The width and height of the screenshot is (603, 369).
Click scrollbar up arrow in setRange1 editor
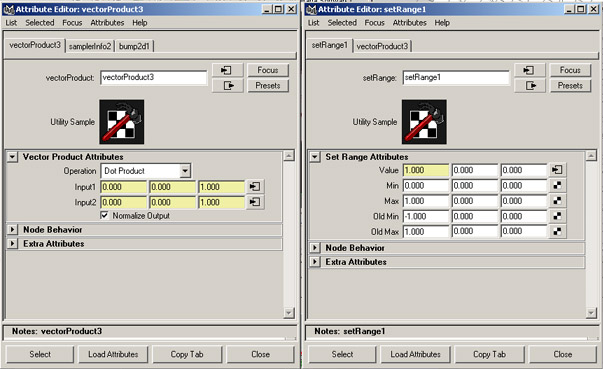(x=591, y=155)
